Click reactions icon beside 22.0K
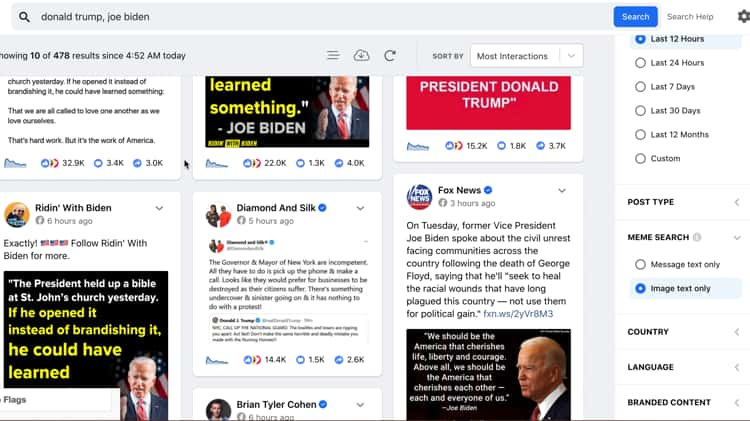 252,163
